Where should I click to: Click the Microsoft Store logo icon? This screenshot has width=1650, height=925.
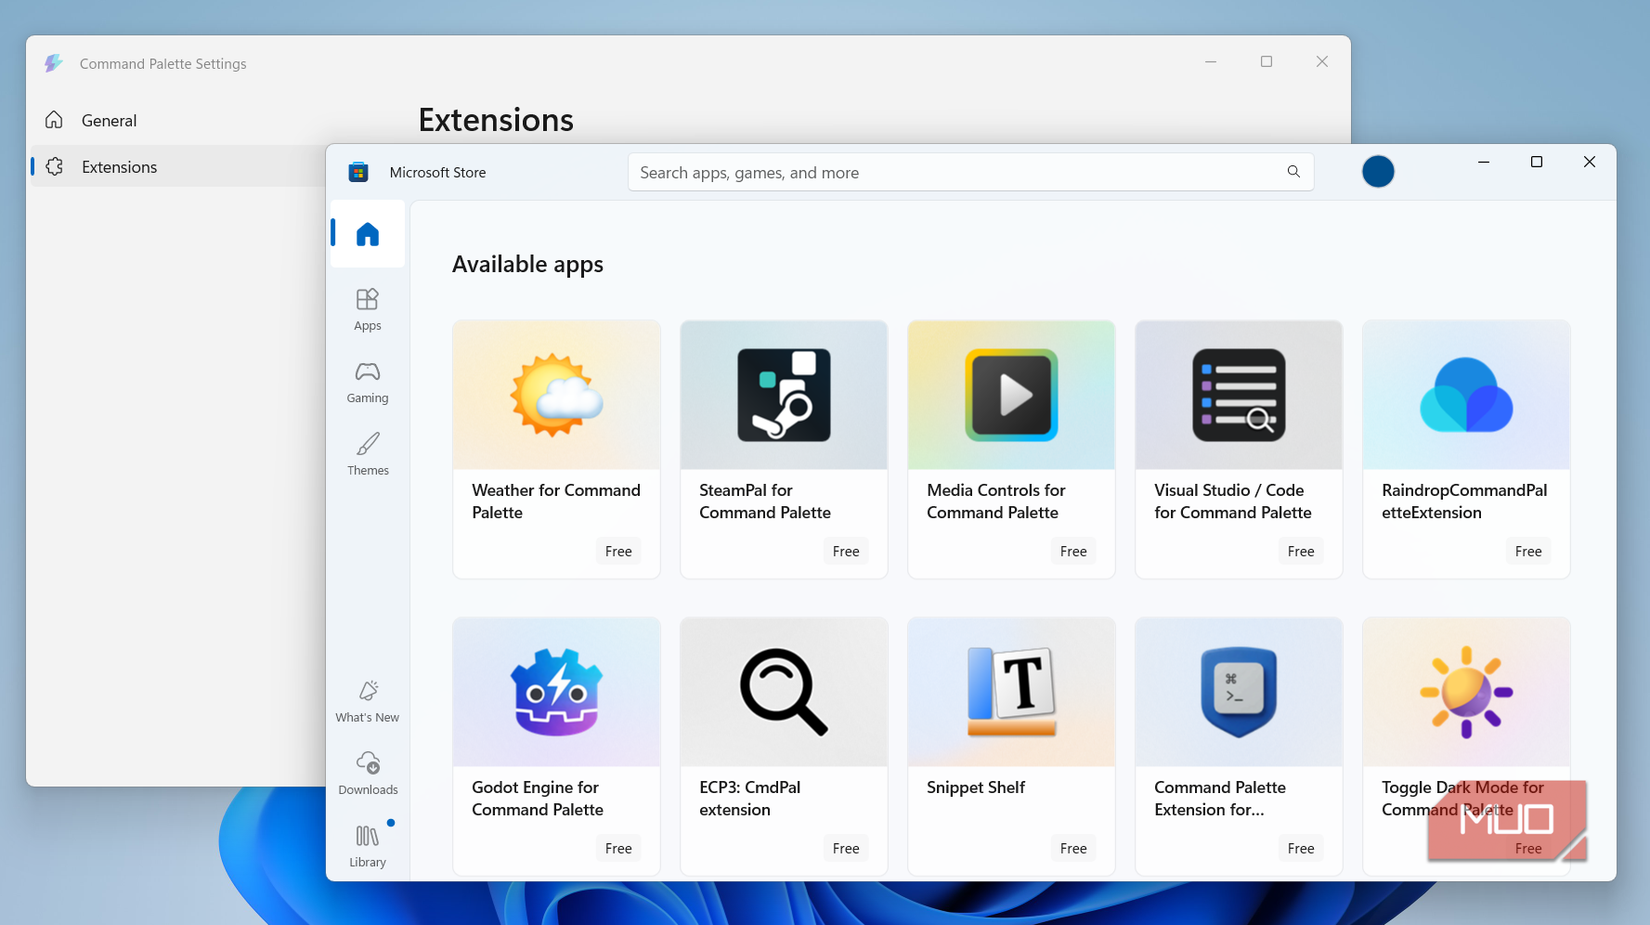[358, 171]
